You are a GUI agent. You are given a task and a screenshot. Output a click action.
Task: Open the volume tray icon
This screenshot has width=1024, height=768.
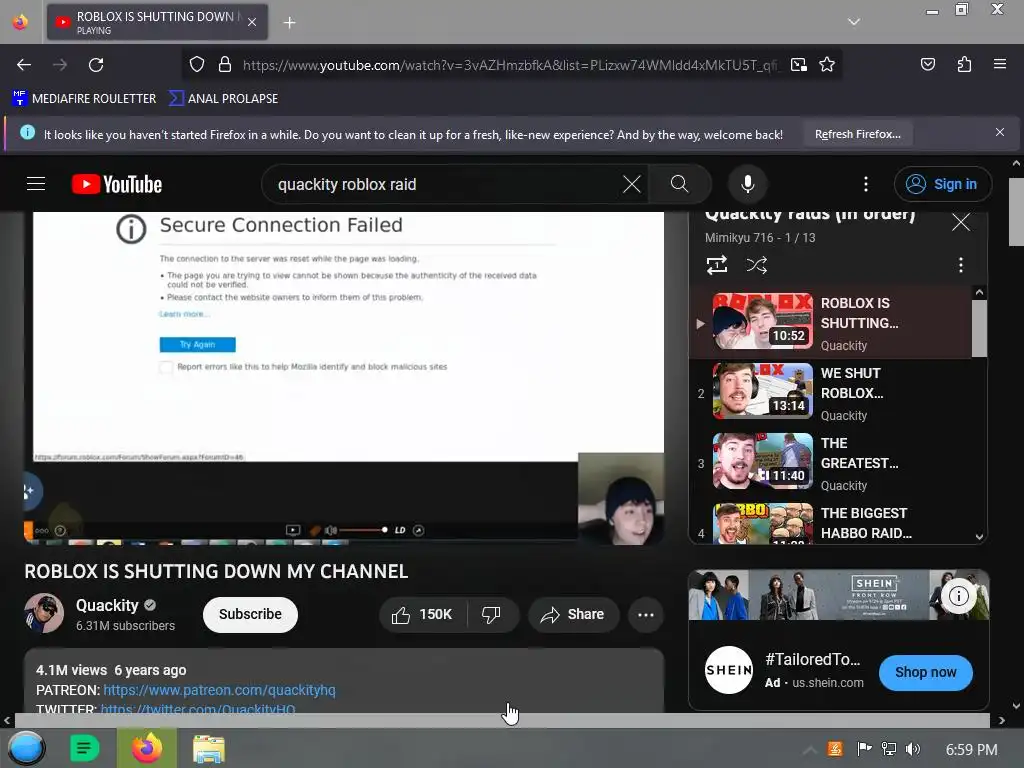[912, 749]
